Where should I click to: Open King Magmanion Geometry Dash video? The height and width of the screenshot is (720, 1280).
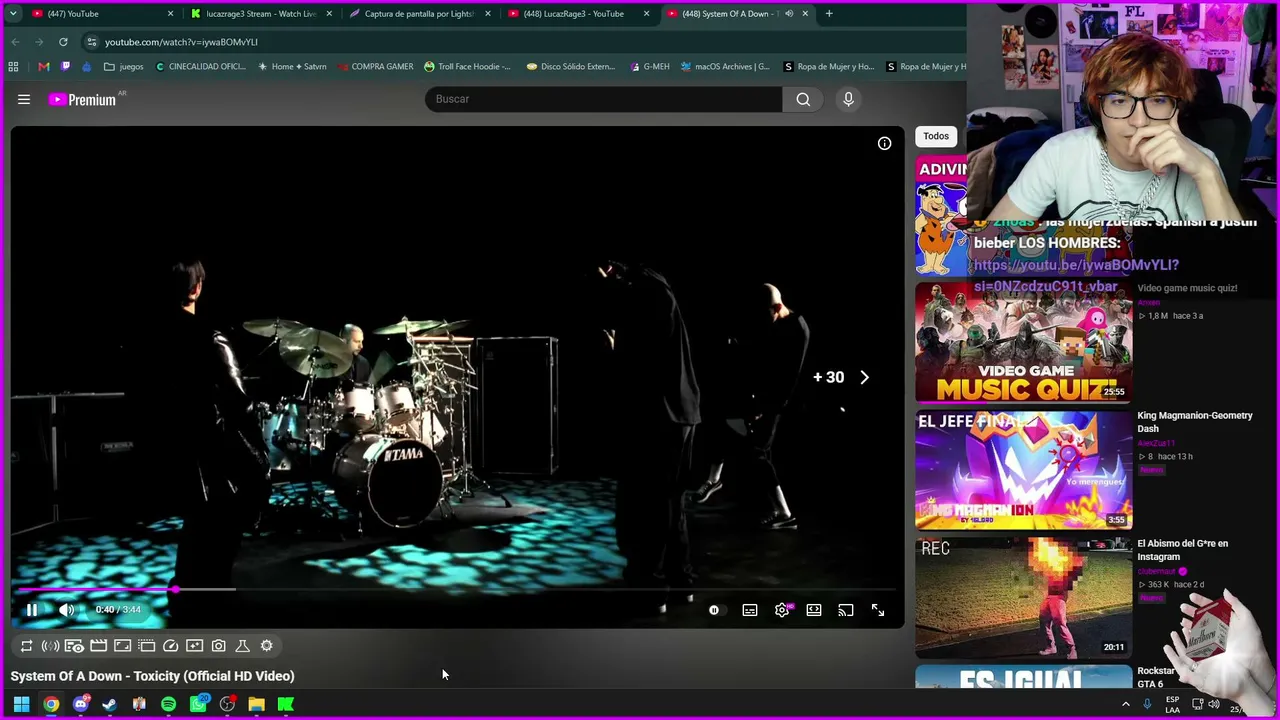pos(1195,422)
